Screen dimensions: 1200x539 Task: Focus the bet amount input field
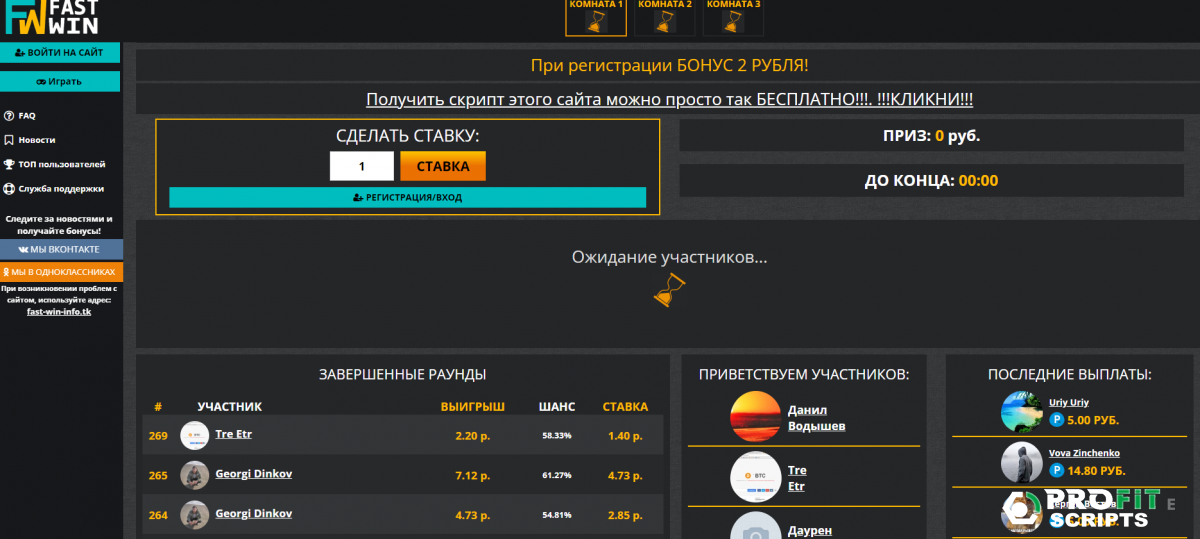[x=361, y=166]
